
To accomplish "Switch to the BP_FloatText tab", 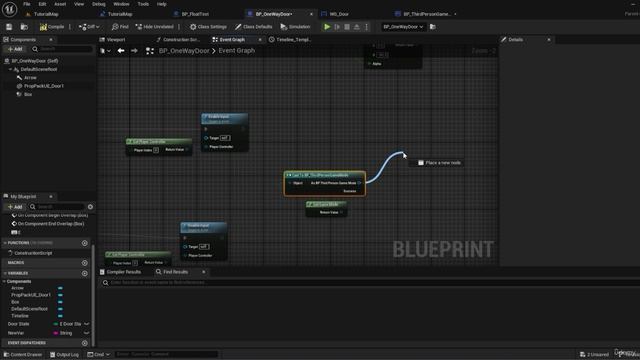I will [x=195, y=14].
